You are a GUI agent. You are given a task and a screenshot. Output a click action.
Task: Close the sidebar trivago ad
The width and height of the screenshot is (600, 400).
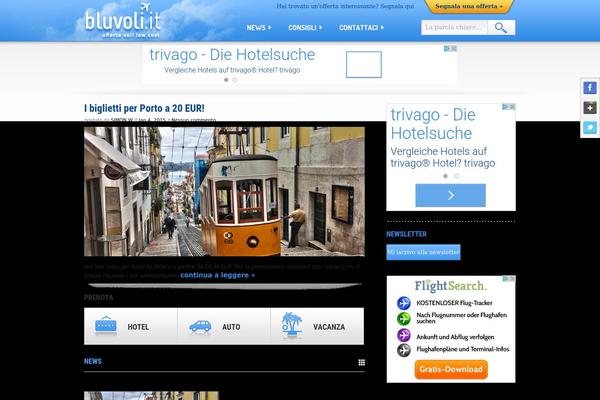click(x=512, y=107)
